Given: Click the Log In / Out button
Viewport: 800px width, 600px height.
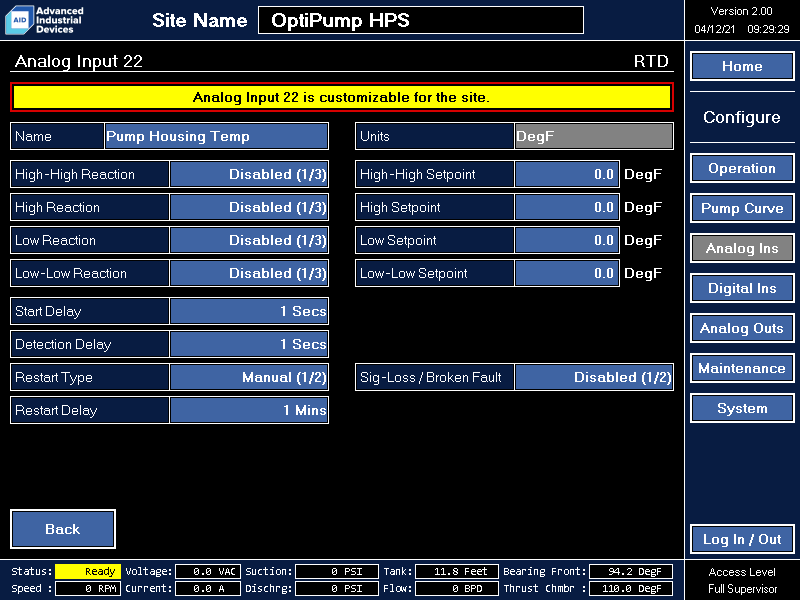Looking at the screenshot, I should tap(742, 539).
